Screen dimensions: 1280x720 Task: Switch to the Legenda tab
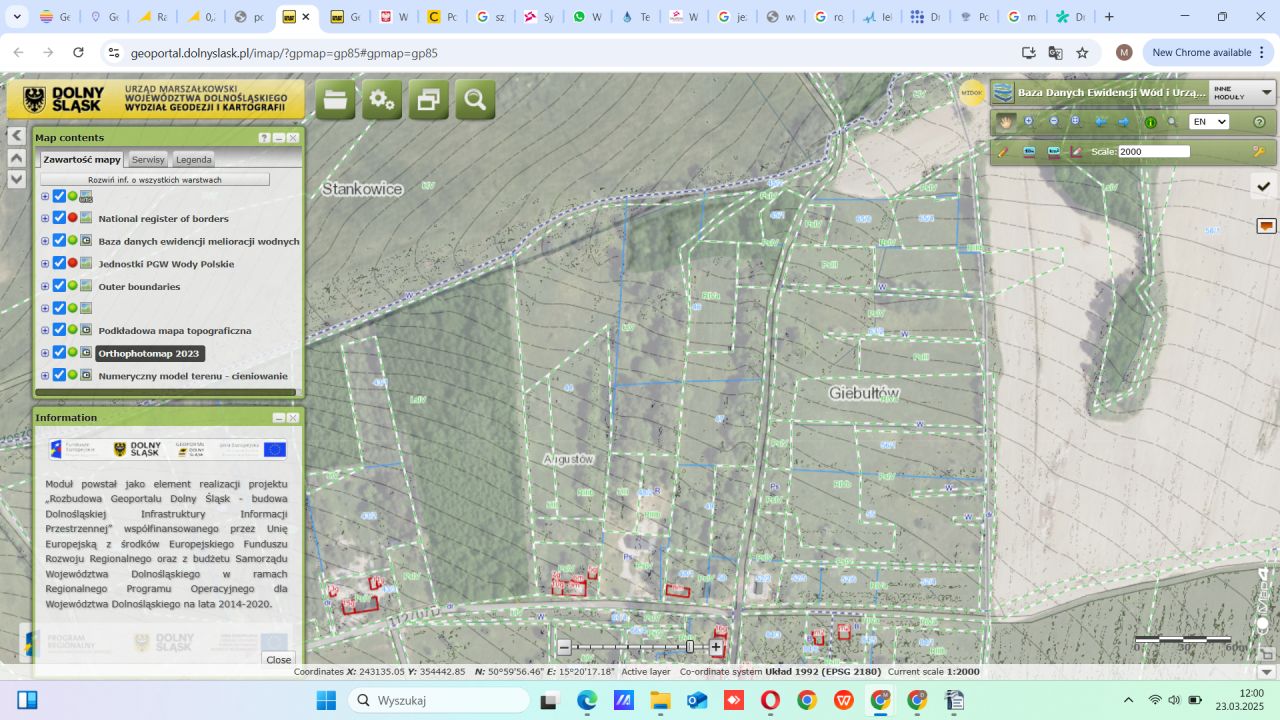[193, 160]
